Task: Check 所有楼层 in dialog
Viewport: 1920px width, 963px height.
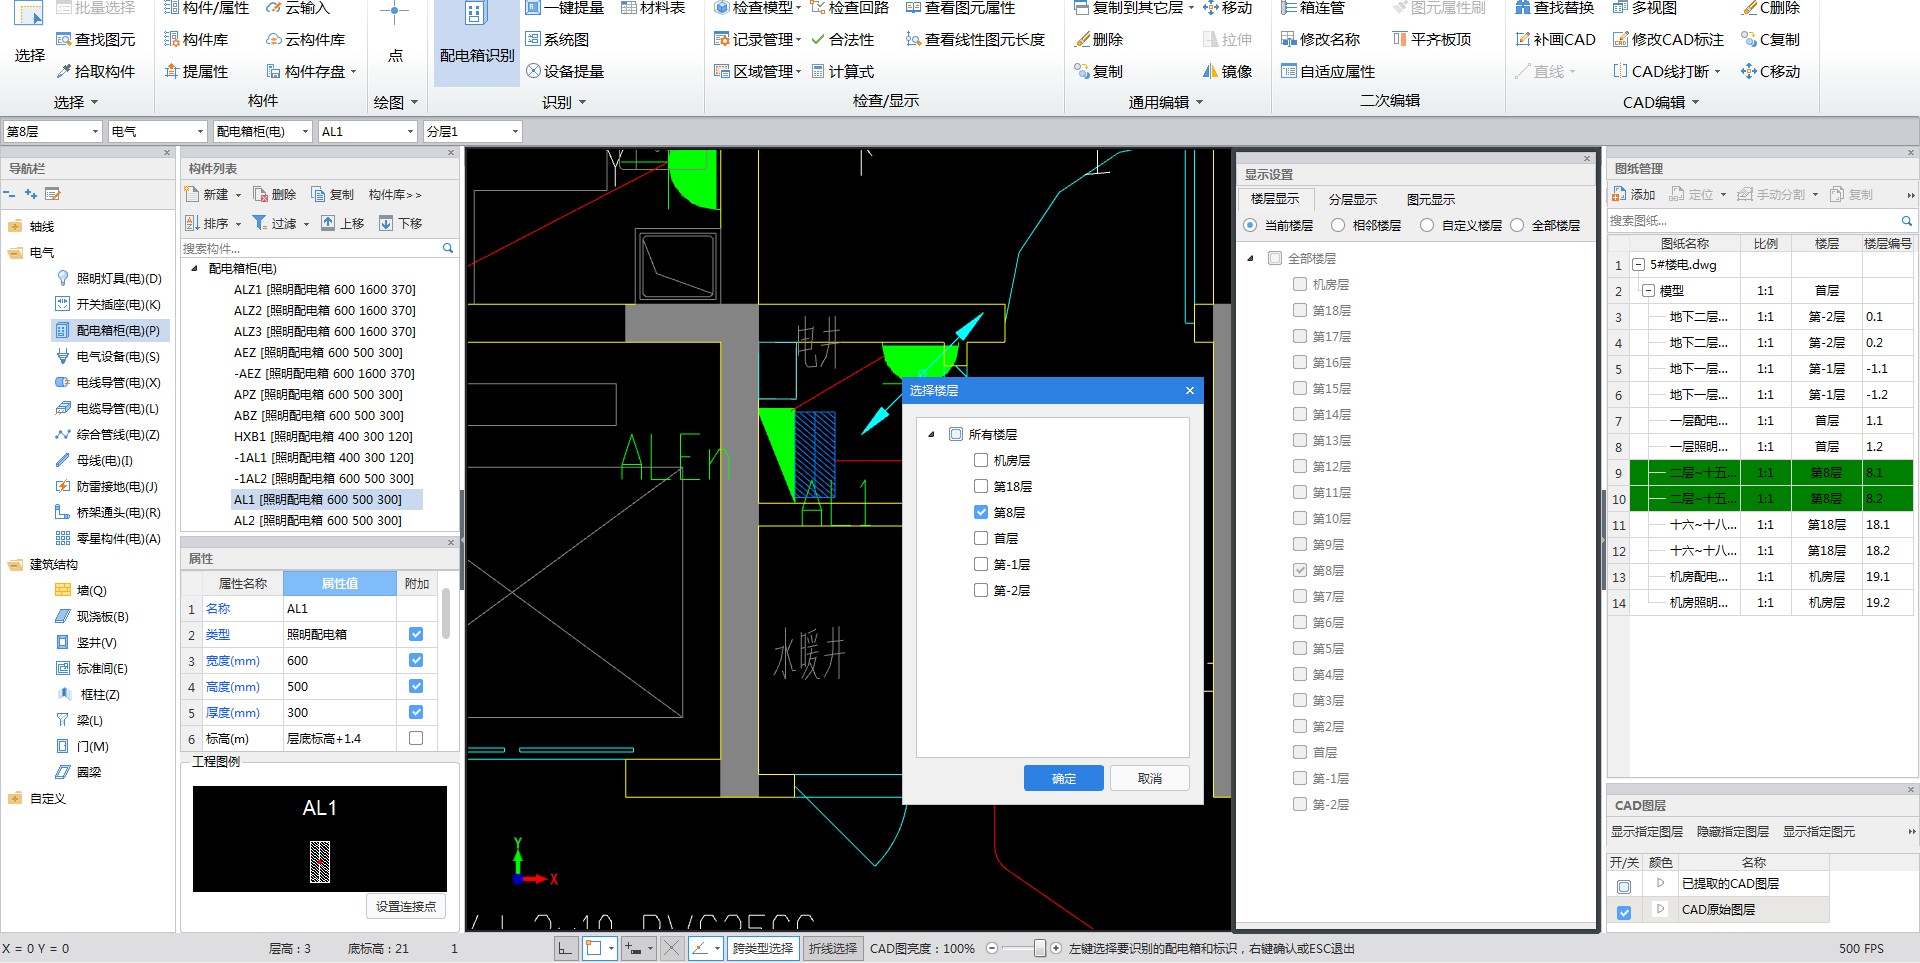Action: [x=956, y=434]
